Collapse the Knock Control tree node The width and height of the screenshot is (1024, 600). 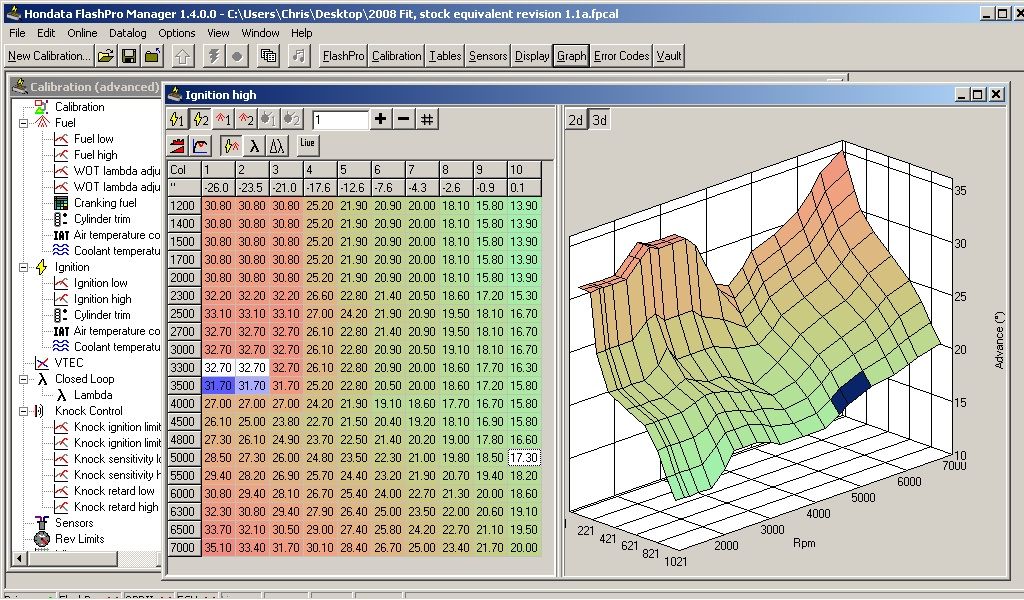[24, 411]
